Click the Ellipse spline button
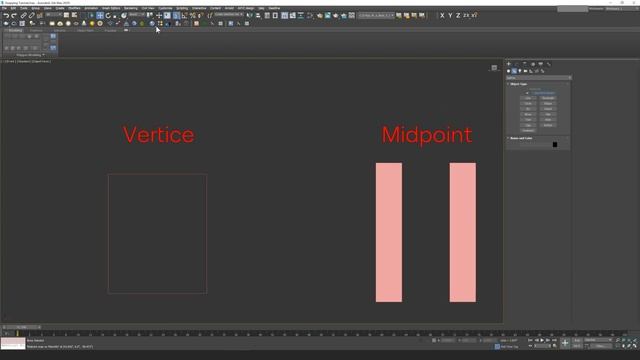This screenshot has width=640, height=360. [548, 103]
